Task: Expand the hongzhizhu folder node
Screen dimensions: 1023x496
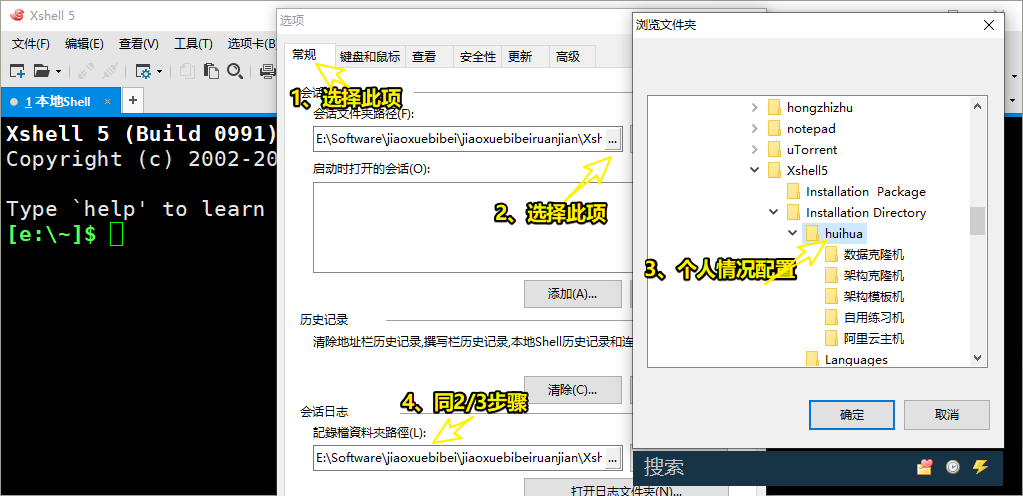Action: [x=755, y=108]
